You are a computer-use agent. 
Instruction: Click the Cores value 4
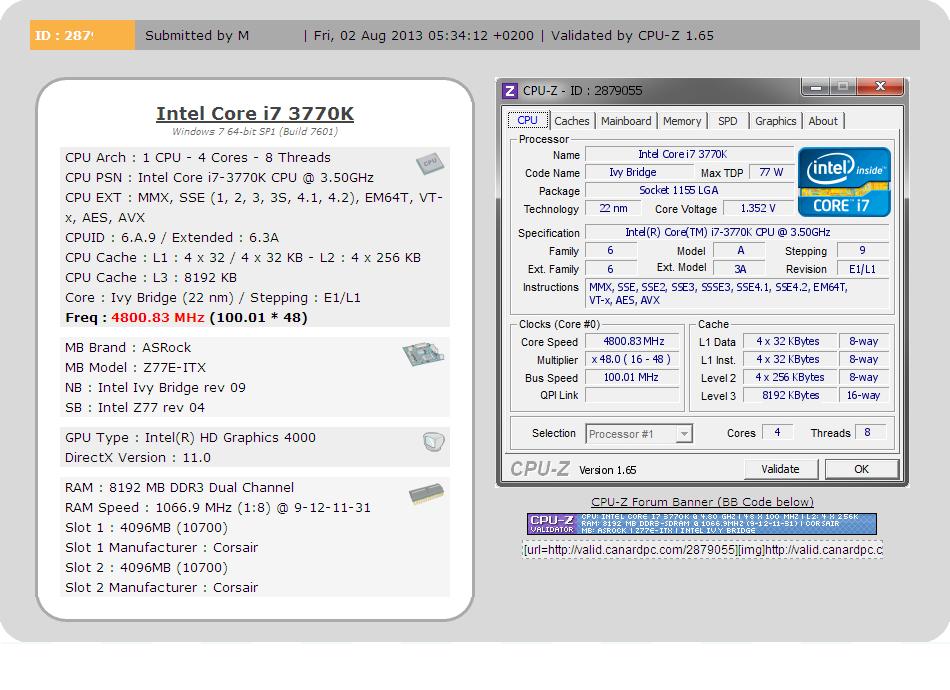coord(778,433)
